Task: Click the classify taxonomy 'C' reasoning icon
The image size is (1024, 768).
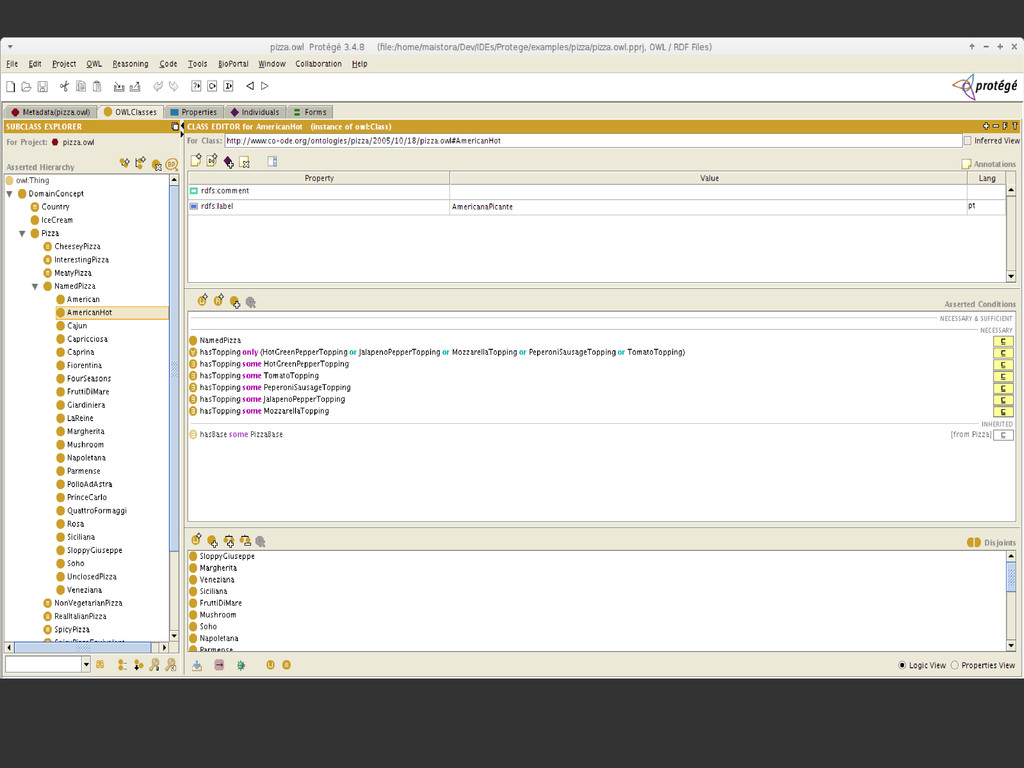Action: click(x=212, y=86)
